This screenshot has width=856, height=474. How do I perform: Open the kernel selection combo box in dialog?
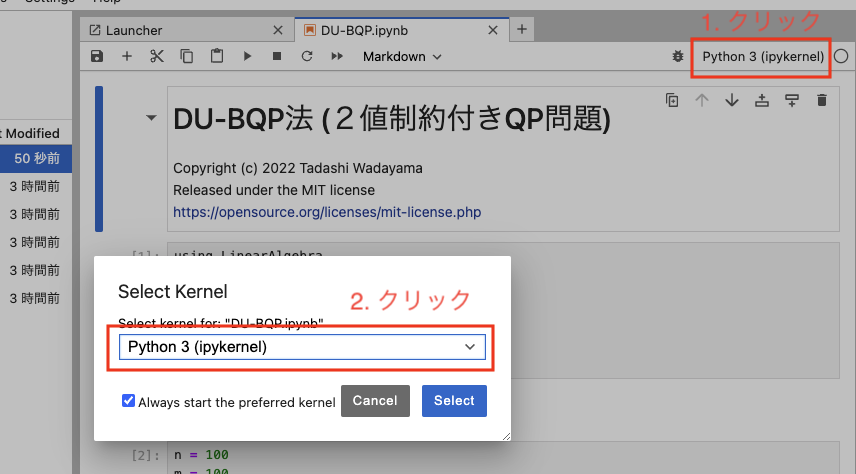point(302,347)
